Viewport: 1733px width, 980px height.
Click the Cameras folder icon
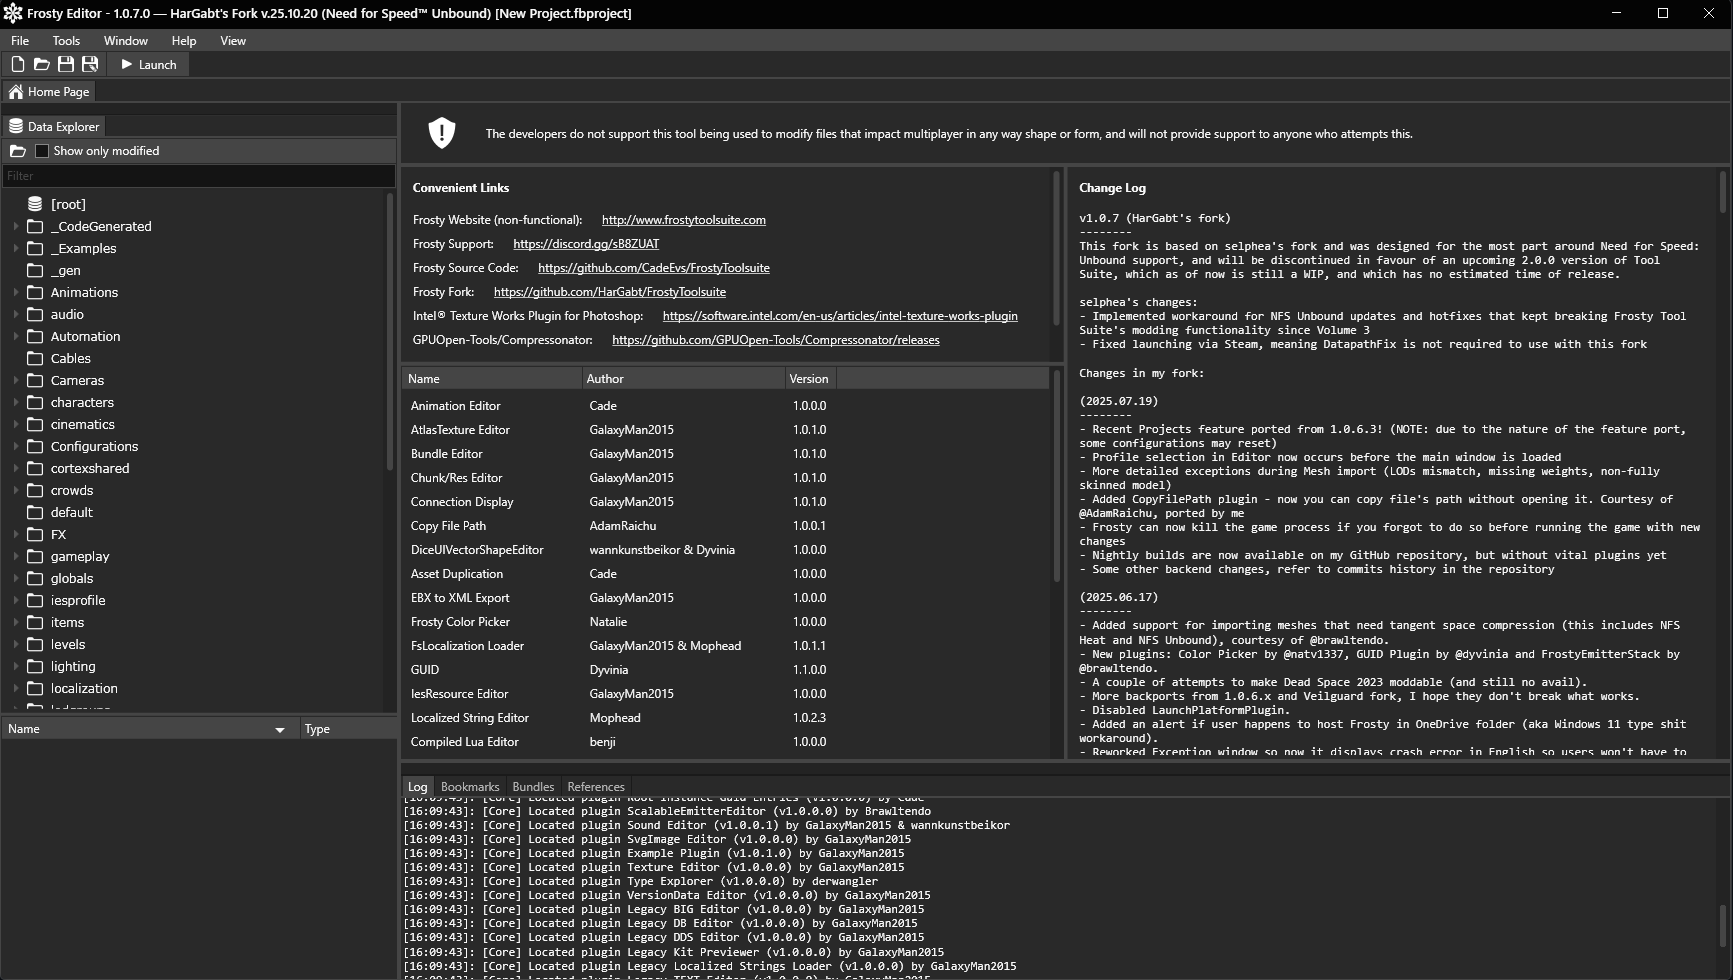tap(35, 380)
